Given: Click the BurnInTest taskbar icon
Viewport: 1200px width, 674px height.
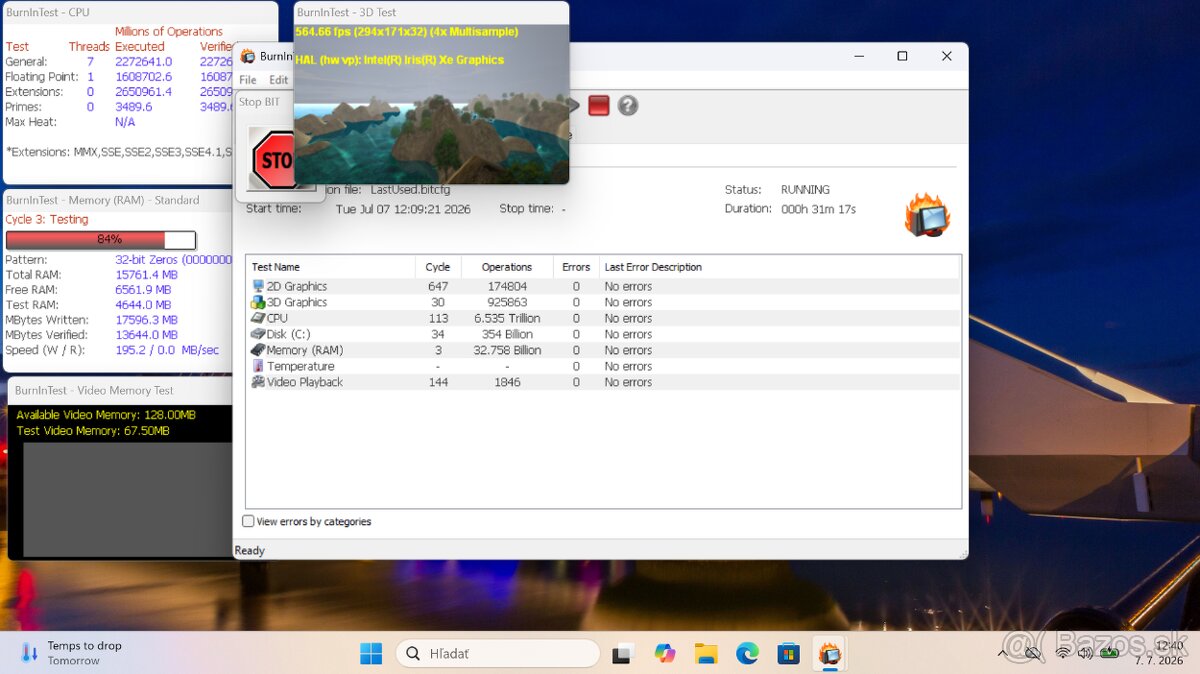Looking at the screenshot, I should point(829,654).
